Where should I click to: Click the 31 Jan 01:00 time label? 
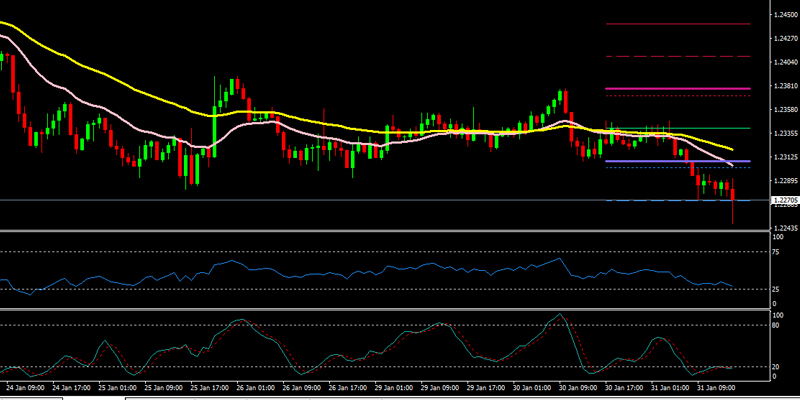coord(668,387)
